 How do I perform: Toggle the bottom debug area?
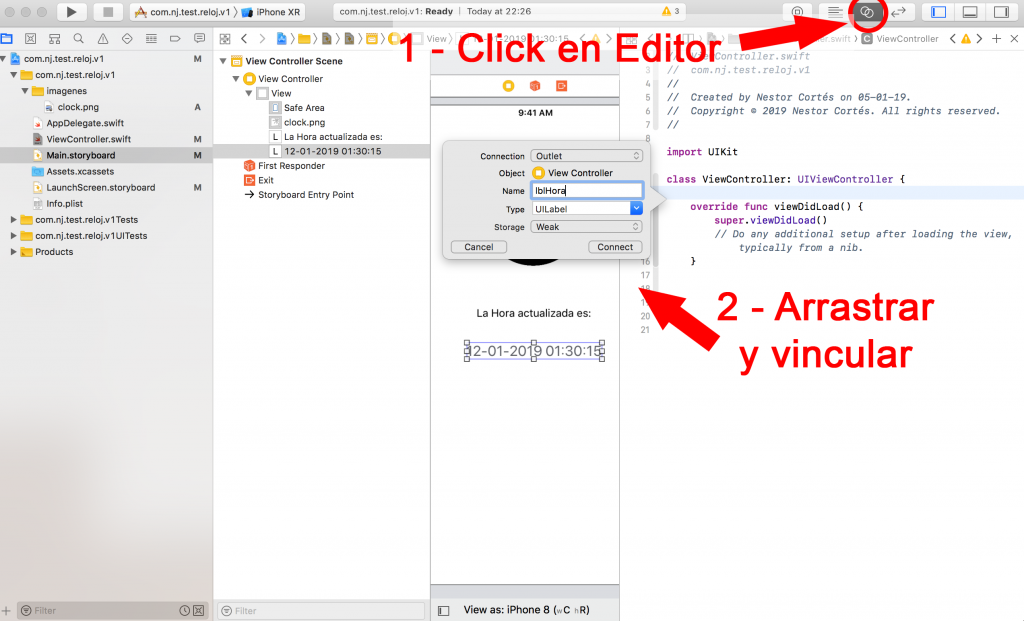[969, 12]
